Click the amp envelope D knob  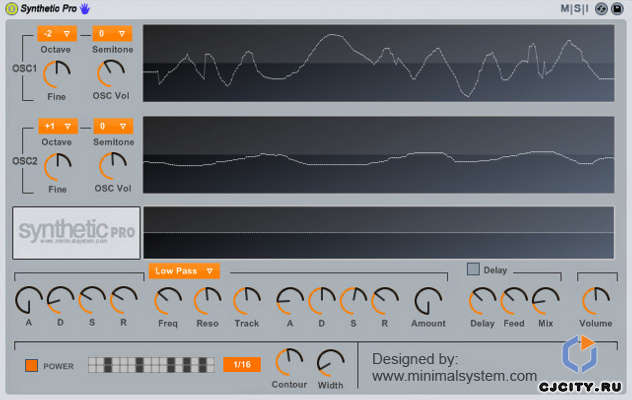[x=60, y=300]
